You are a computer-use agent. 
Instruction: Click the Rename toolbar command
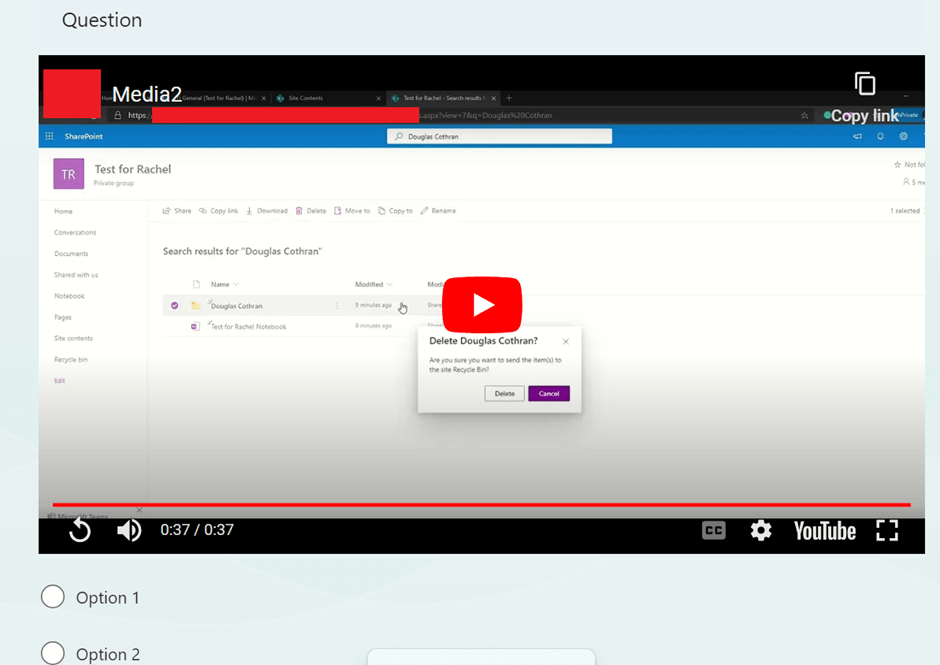coord(438,210)
